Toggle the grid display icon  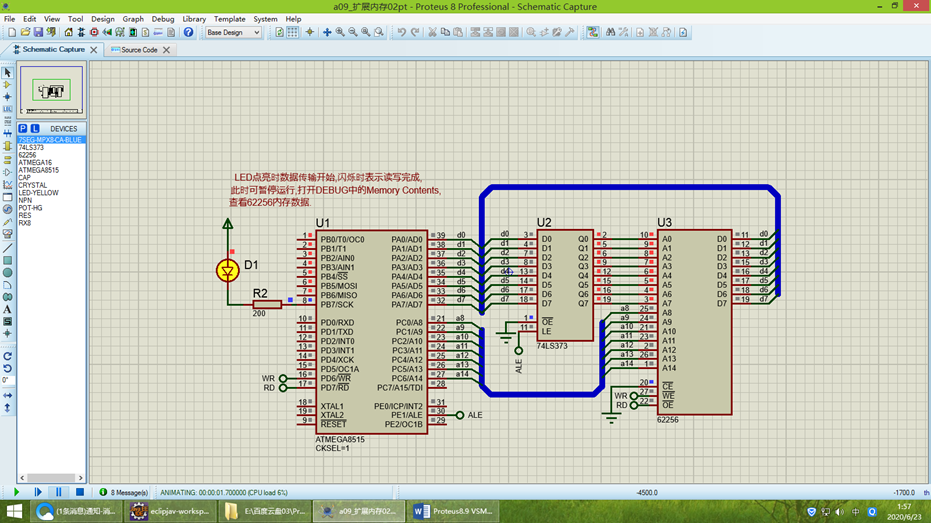[x=292, y=32]
